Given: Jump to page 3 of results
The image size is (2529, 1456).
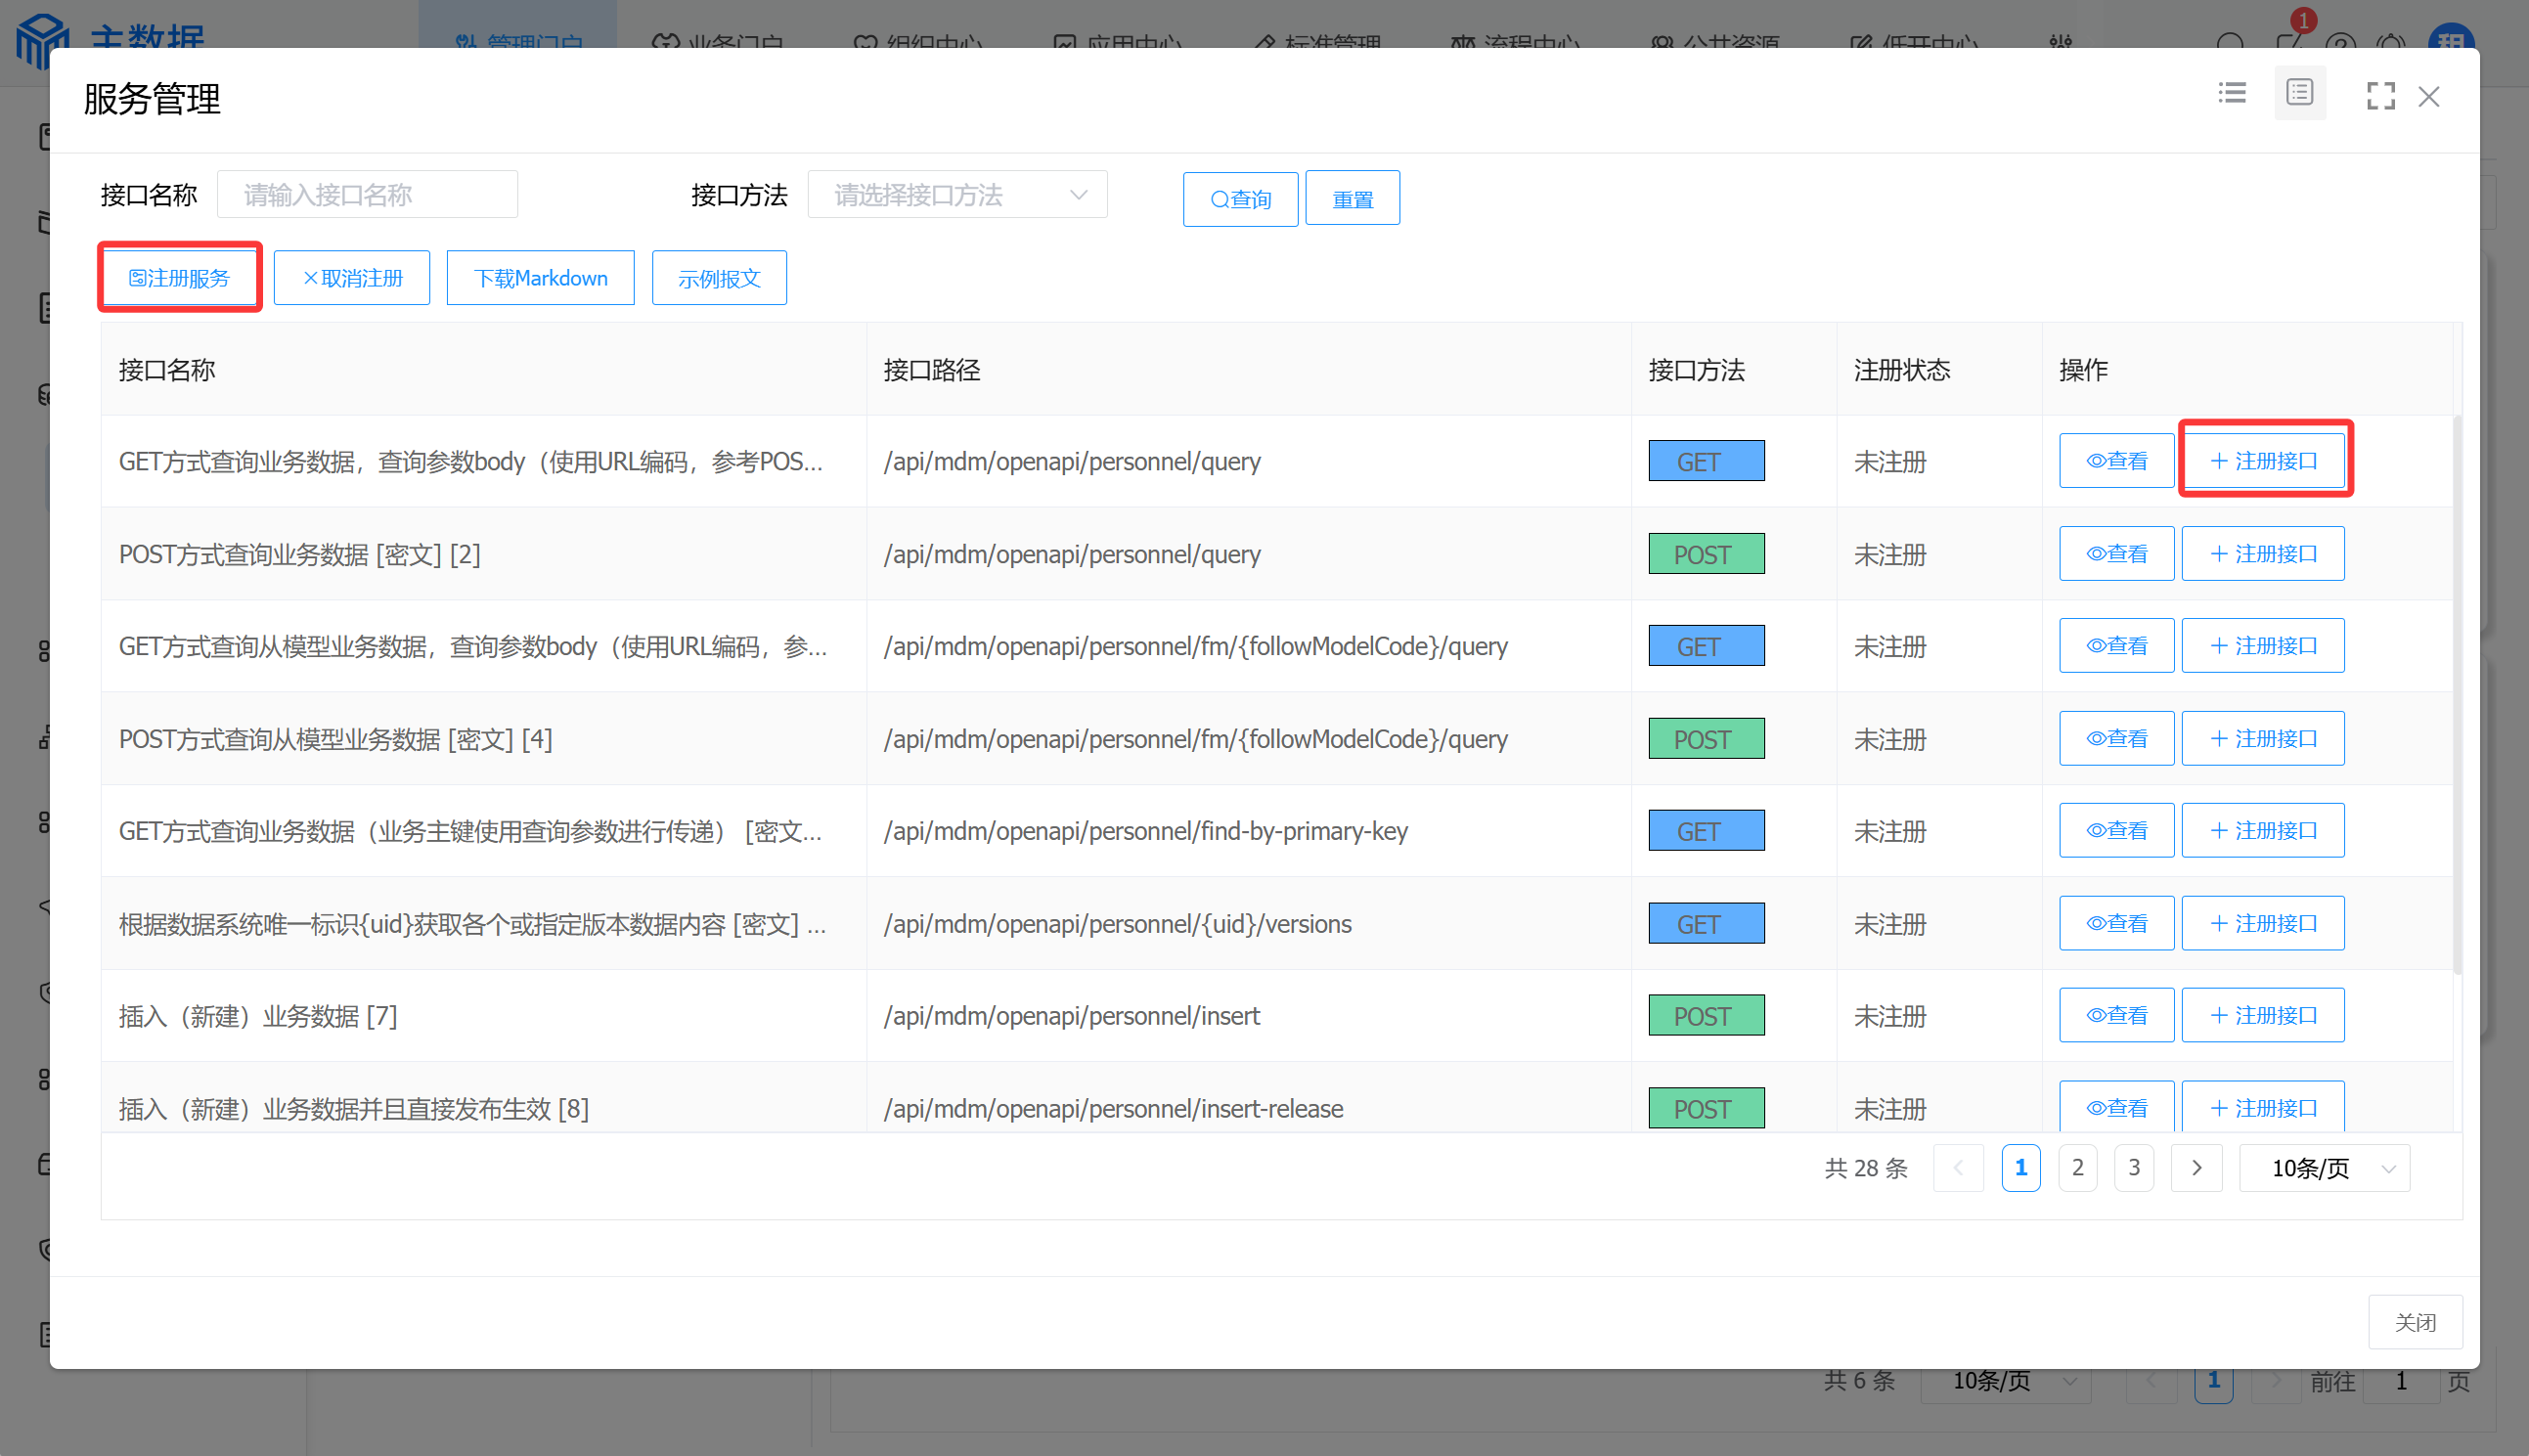Looking at the screenshot, I should coord(2134,1168).
